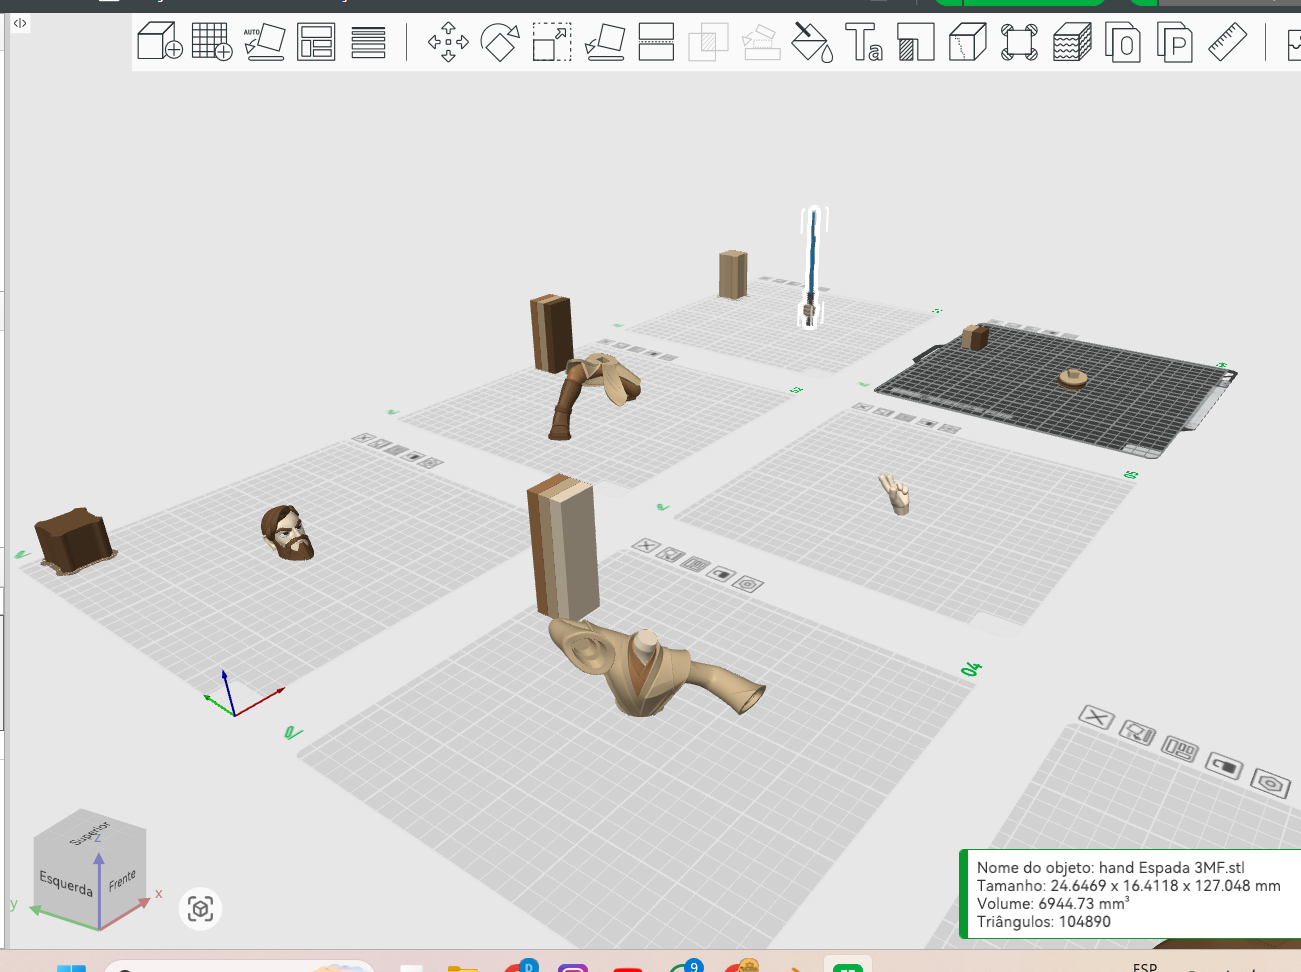Viewport: 1301px width, 972px height.
Task: Open plate settings on the bottom-right plate
Action: [1270, 783]
